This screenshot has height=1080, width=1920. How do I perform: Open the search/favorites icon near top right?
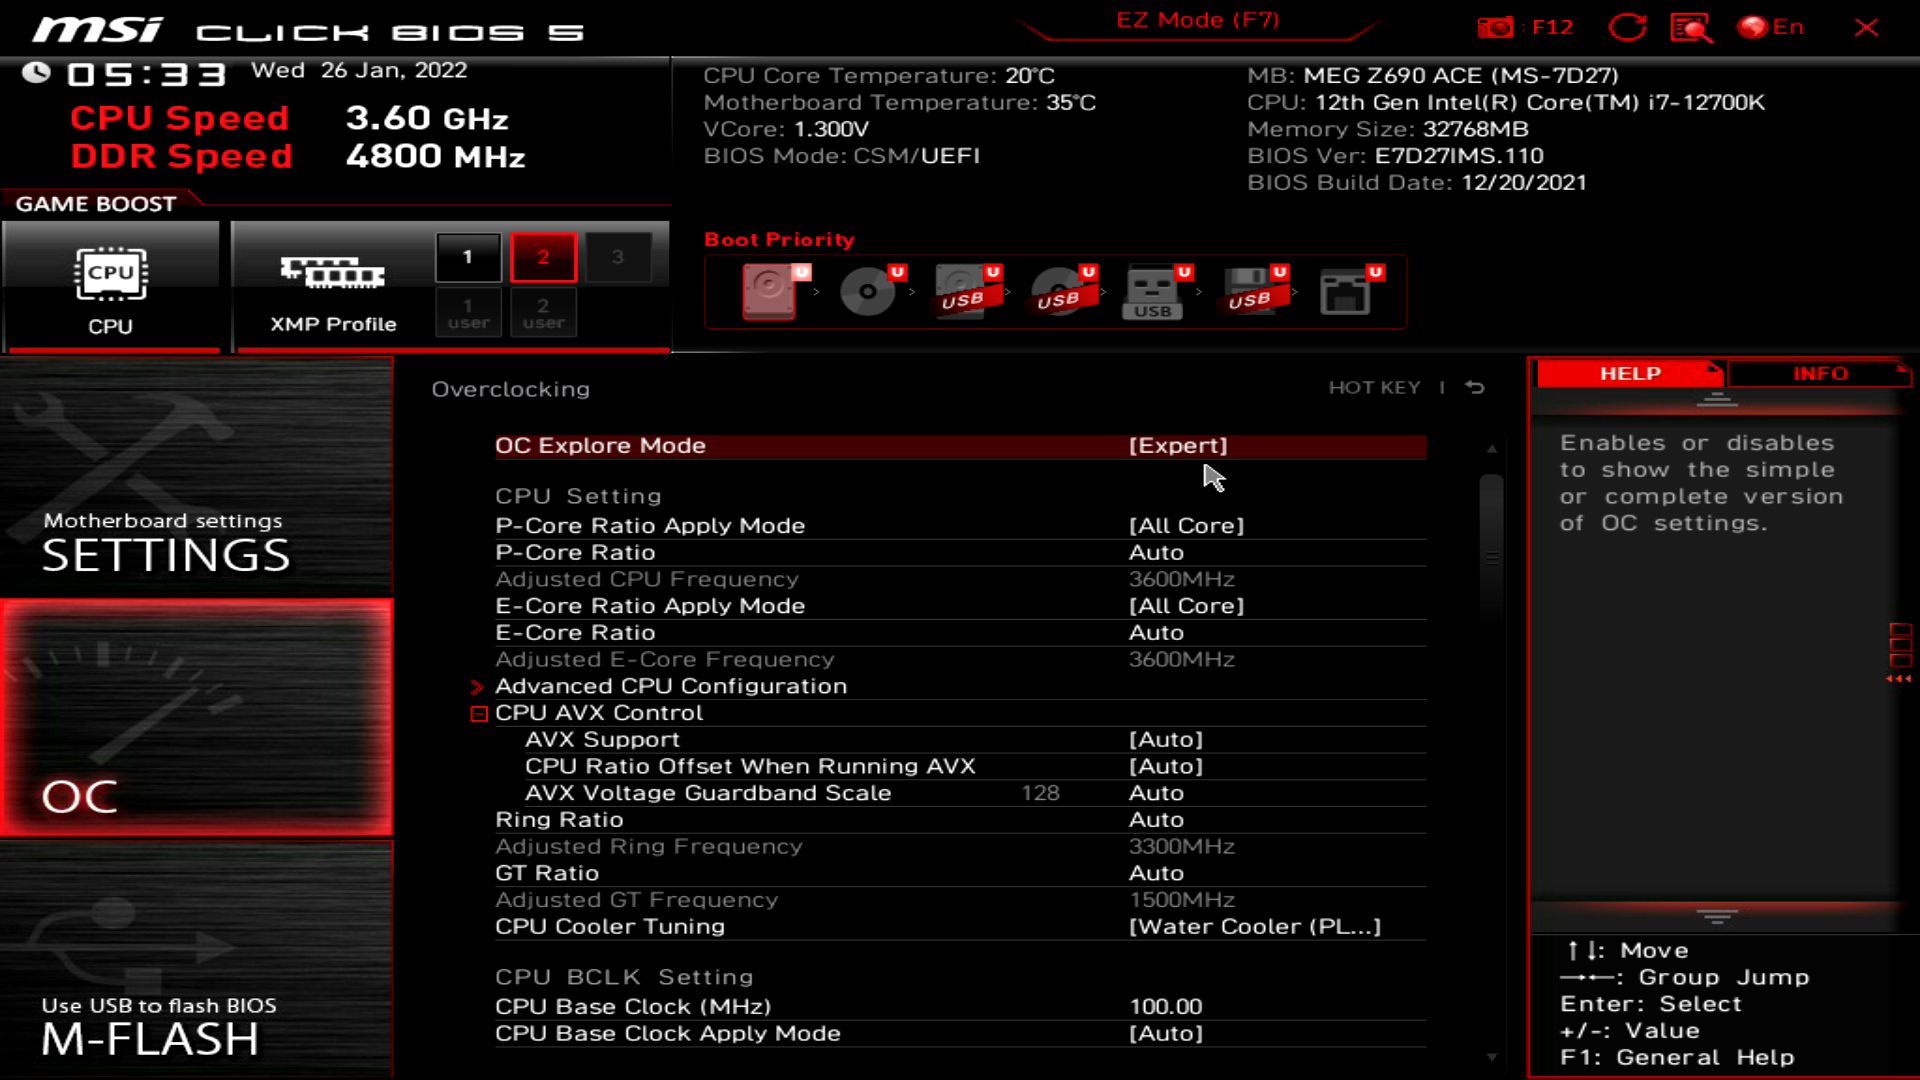pos(1692,28)
